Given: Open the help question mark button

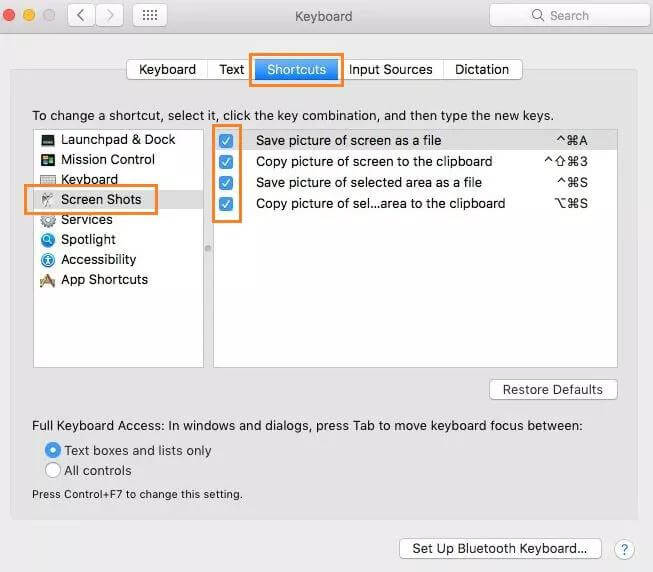Looking at the screenshot, I should click(624, 549).
